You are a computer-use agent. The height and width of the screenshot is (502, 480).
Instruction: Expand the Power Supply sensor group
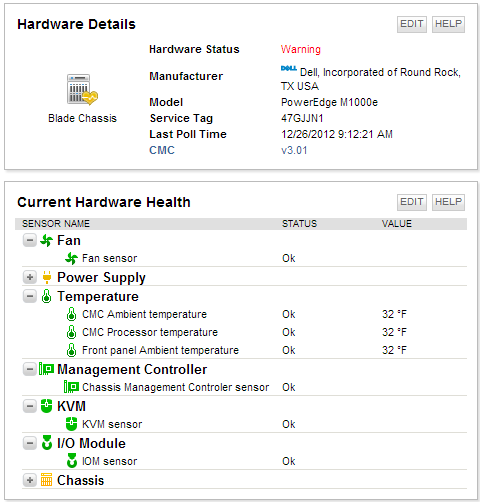30,277
